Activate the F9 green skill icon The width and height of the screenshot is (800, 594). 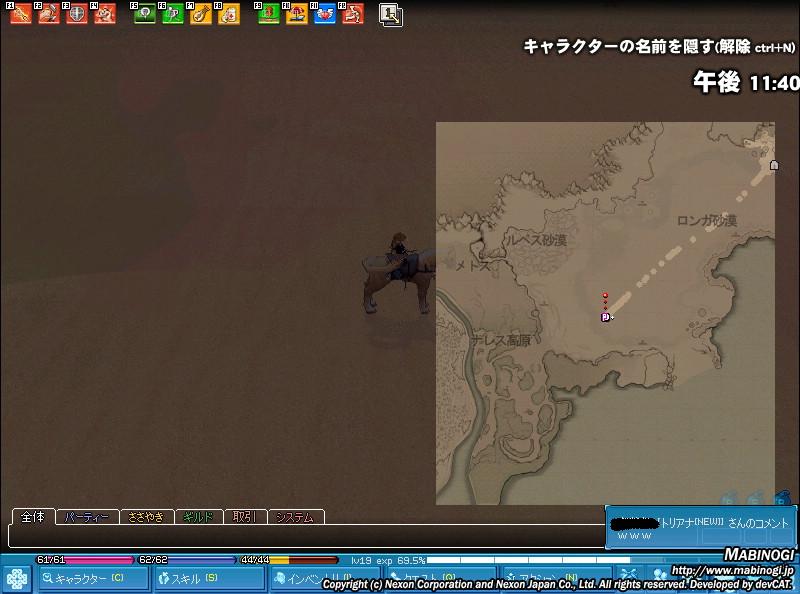[x=269, y=14]
